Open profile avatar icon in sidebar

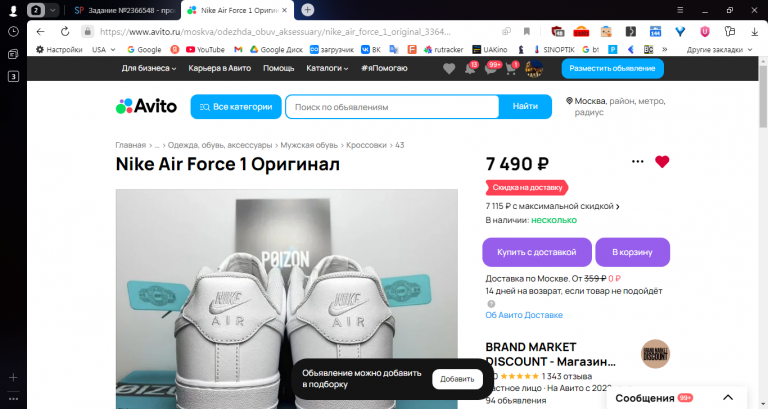[13, 10]
